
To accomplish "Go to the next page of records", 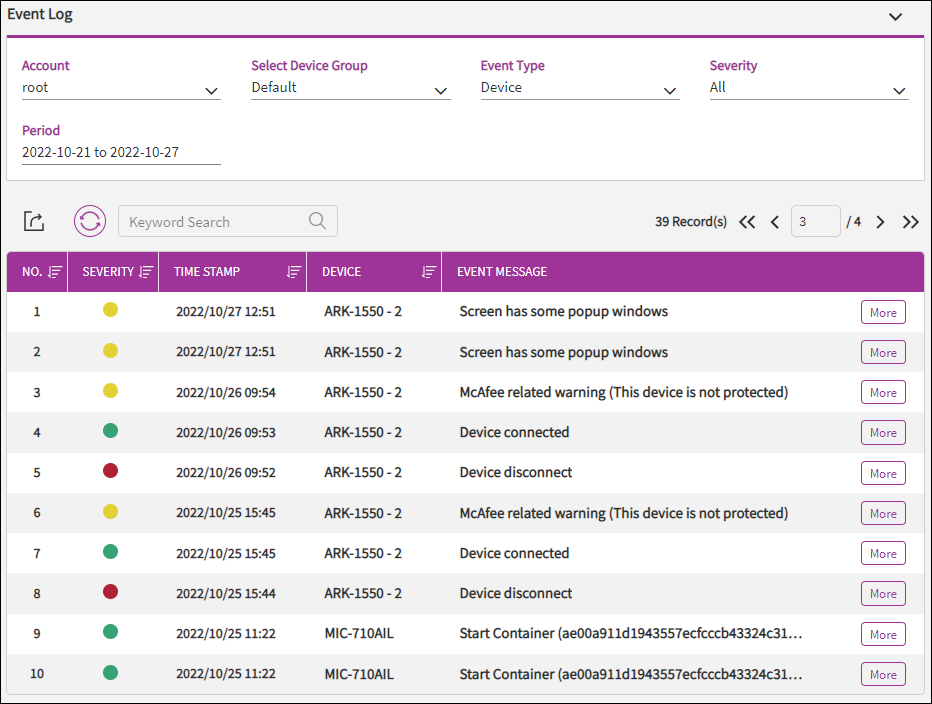I will click(880, 222).
